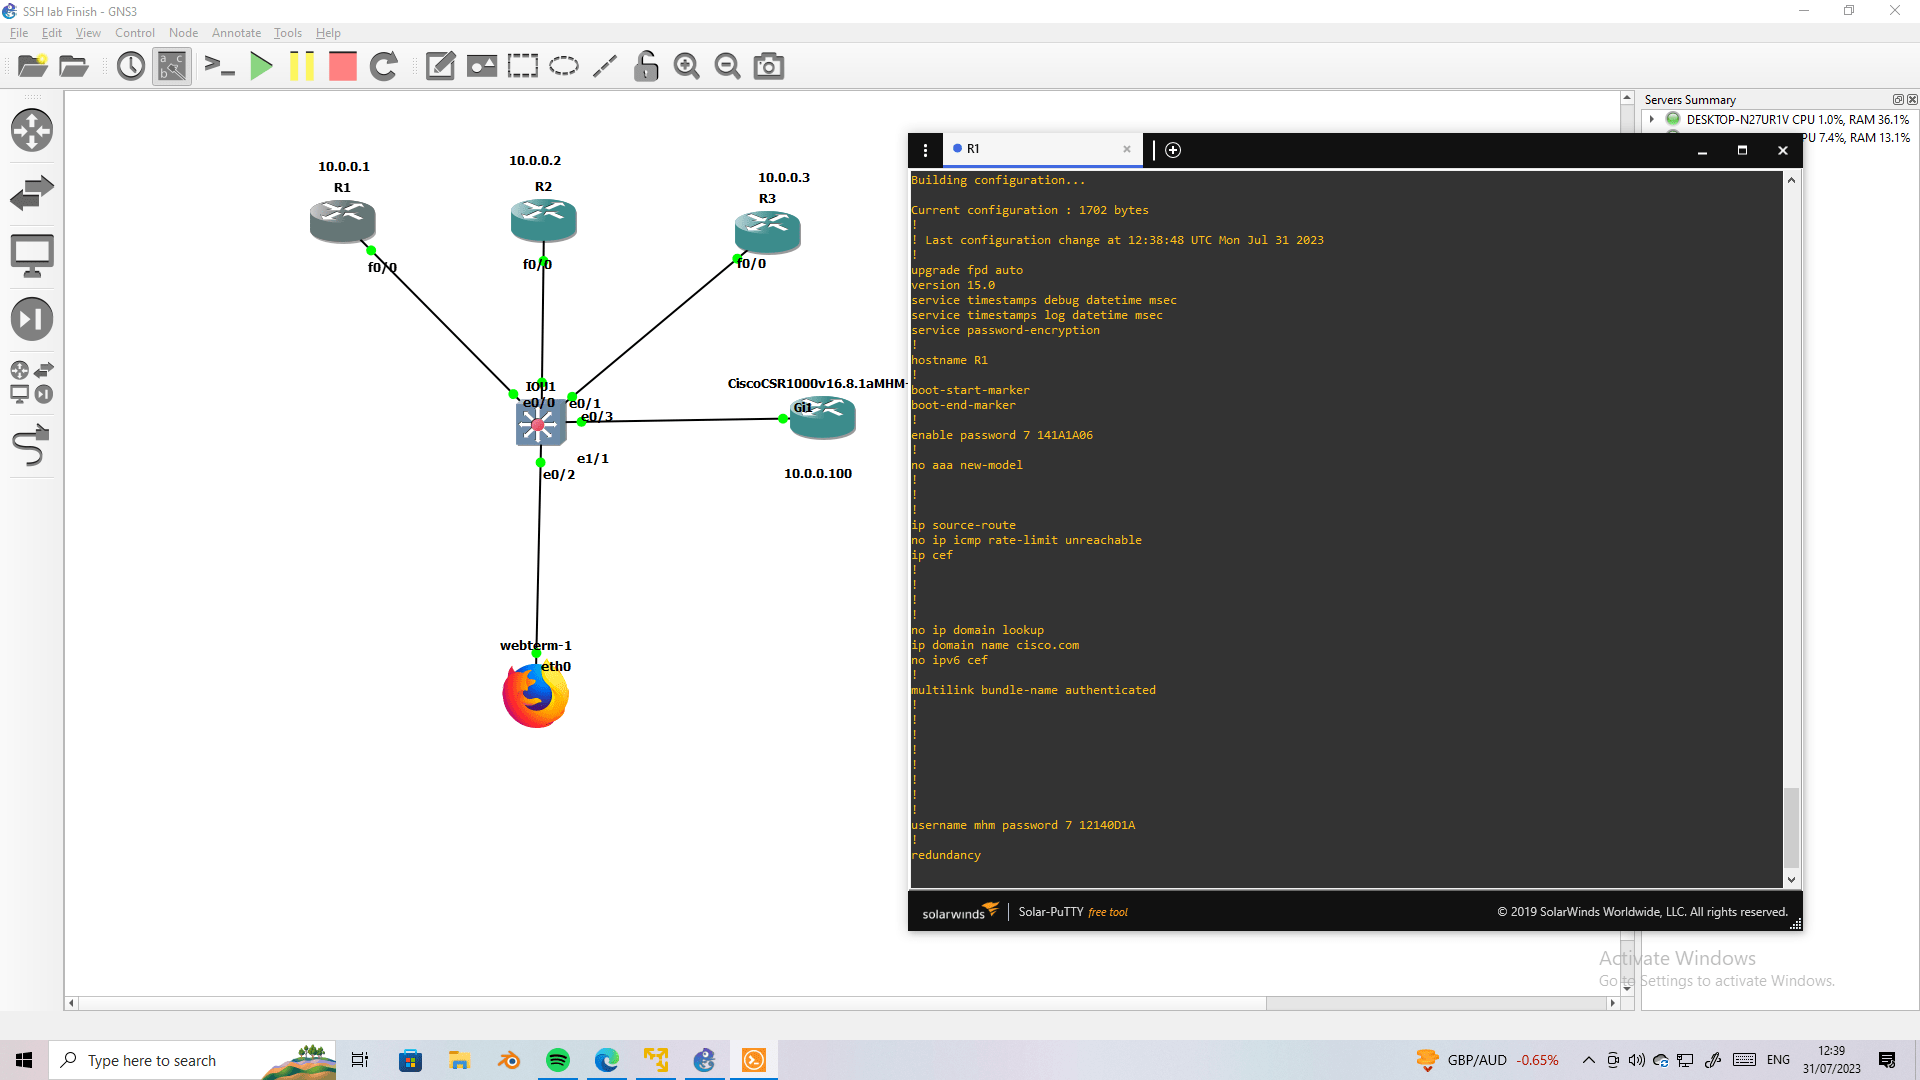
Task: Expand the DESKTOP-N27UR1V server in Servers Summary
Action: 1652,119
